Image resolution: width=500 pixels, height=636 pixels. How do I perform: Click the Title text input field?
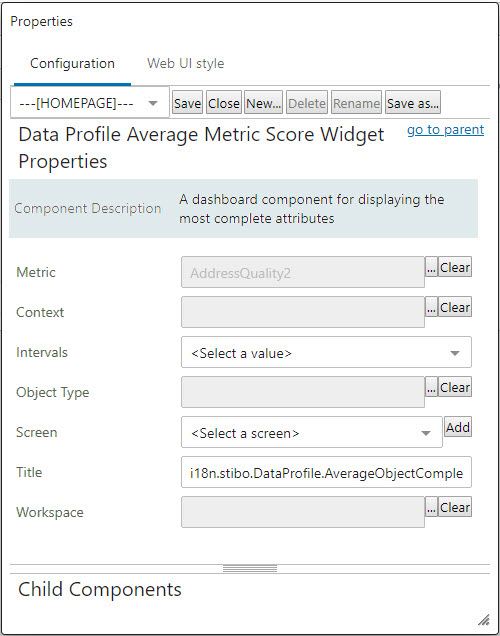coord(326,472)
